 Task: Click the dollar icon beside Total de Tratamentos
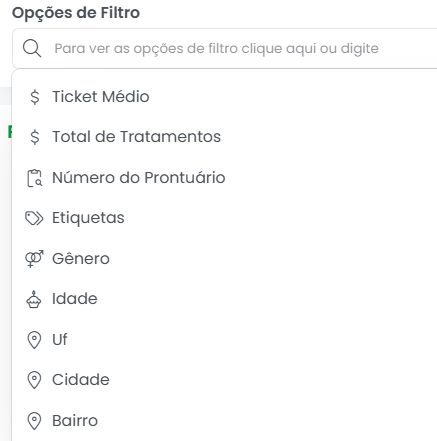click(x=35, y=137)
